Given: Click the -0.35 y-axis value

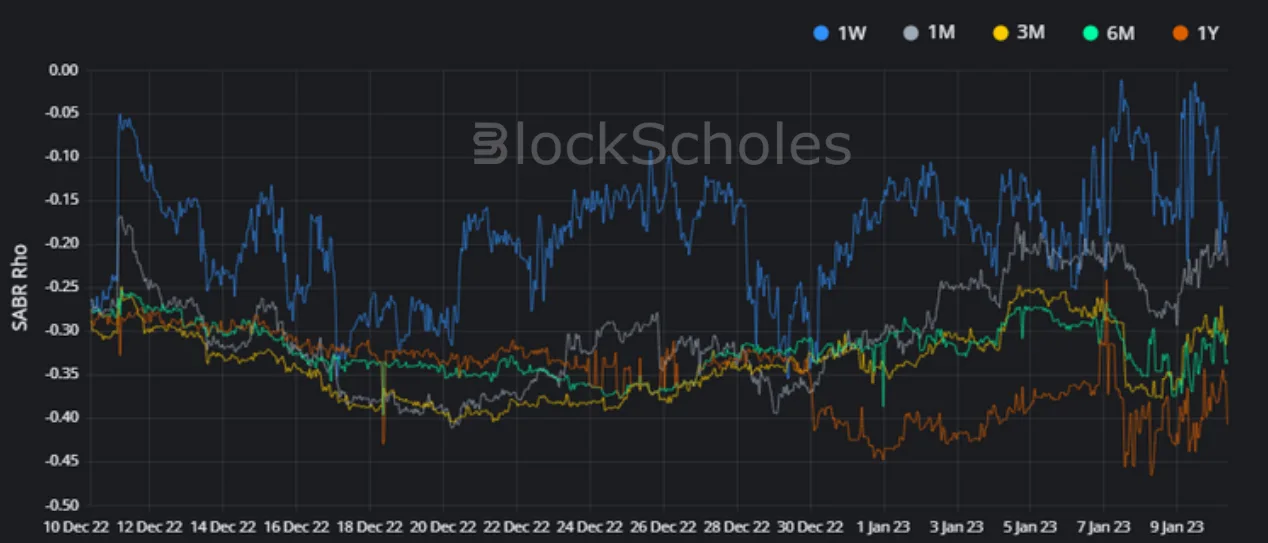Looking at the screenshot, I should tap(61, 374).
